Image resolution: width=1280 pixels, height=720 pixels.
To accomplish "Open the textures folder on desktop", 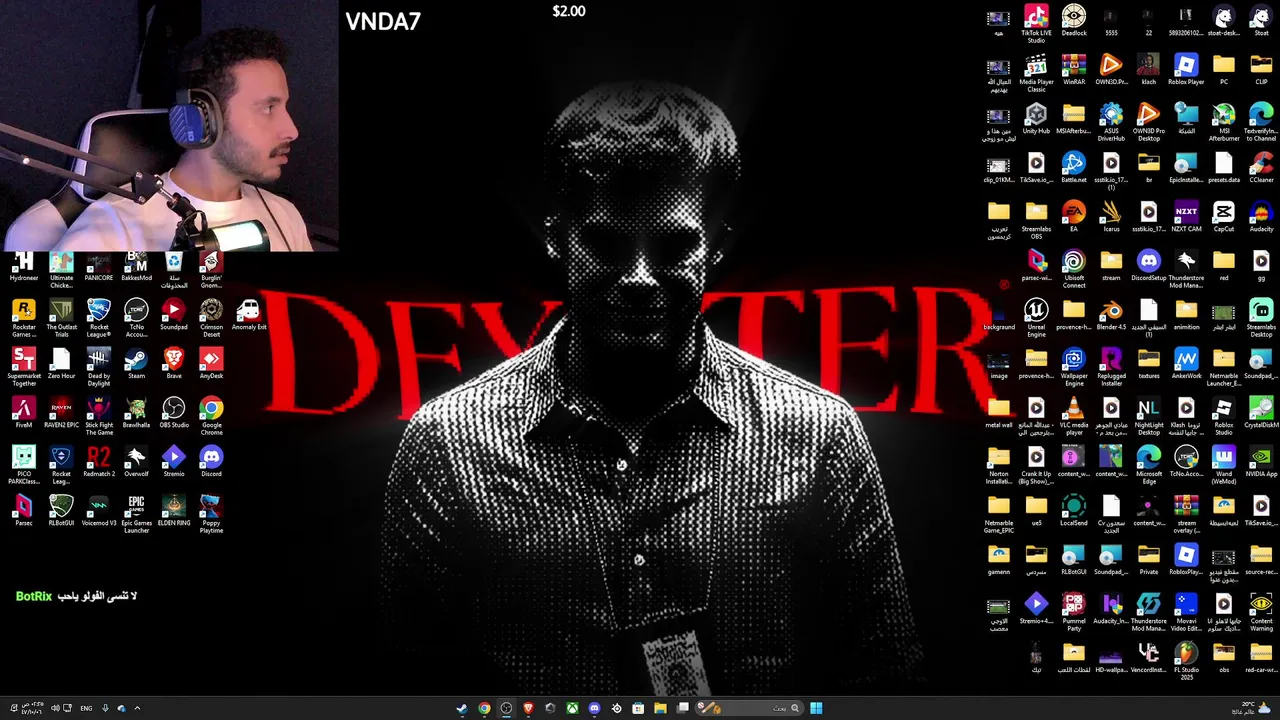I will [x=1149, y=364].
